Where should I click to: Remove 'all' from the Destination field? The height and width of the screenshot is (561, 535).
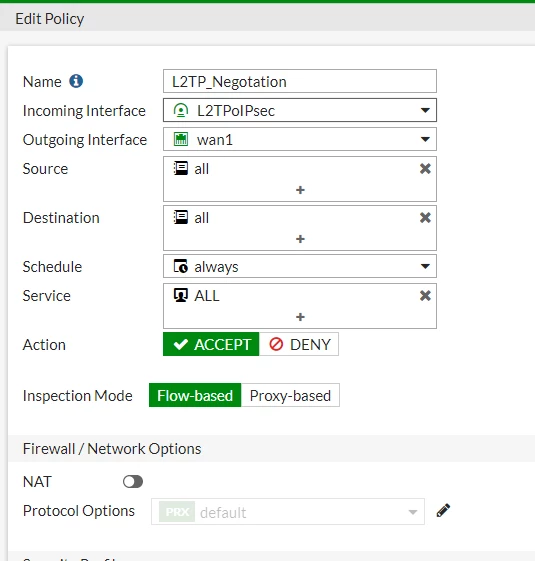click(x=425, y=218)
